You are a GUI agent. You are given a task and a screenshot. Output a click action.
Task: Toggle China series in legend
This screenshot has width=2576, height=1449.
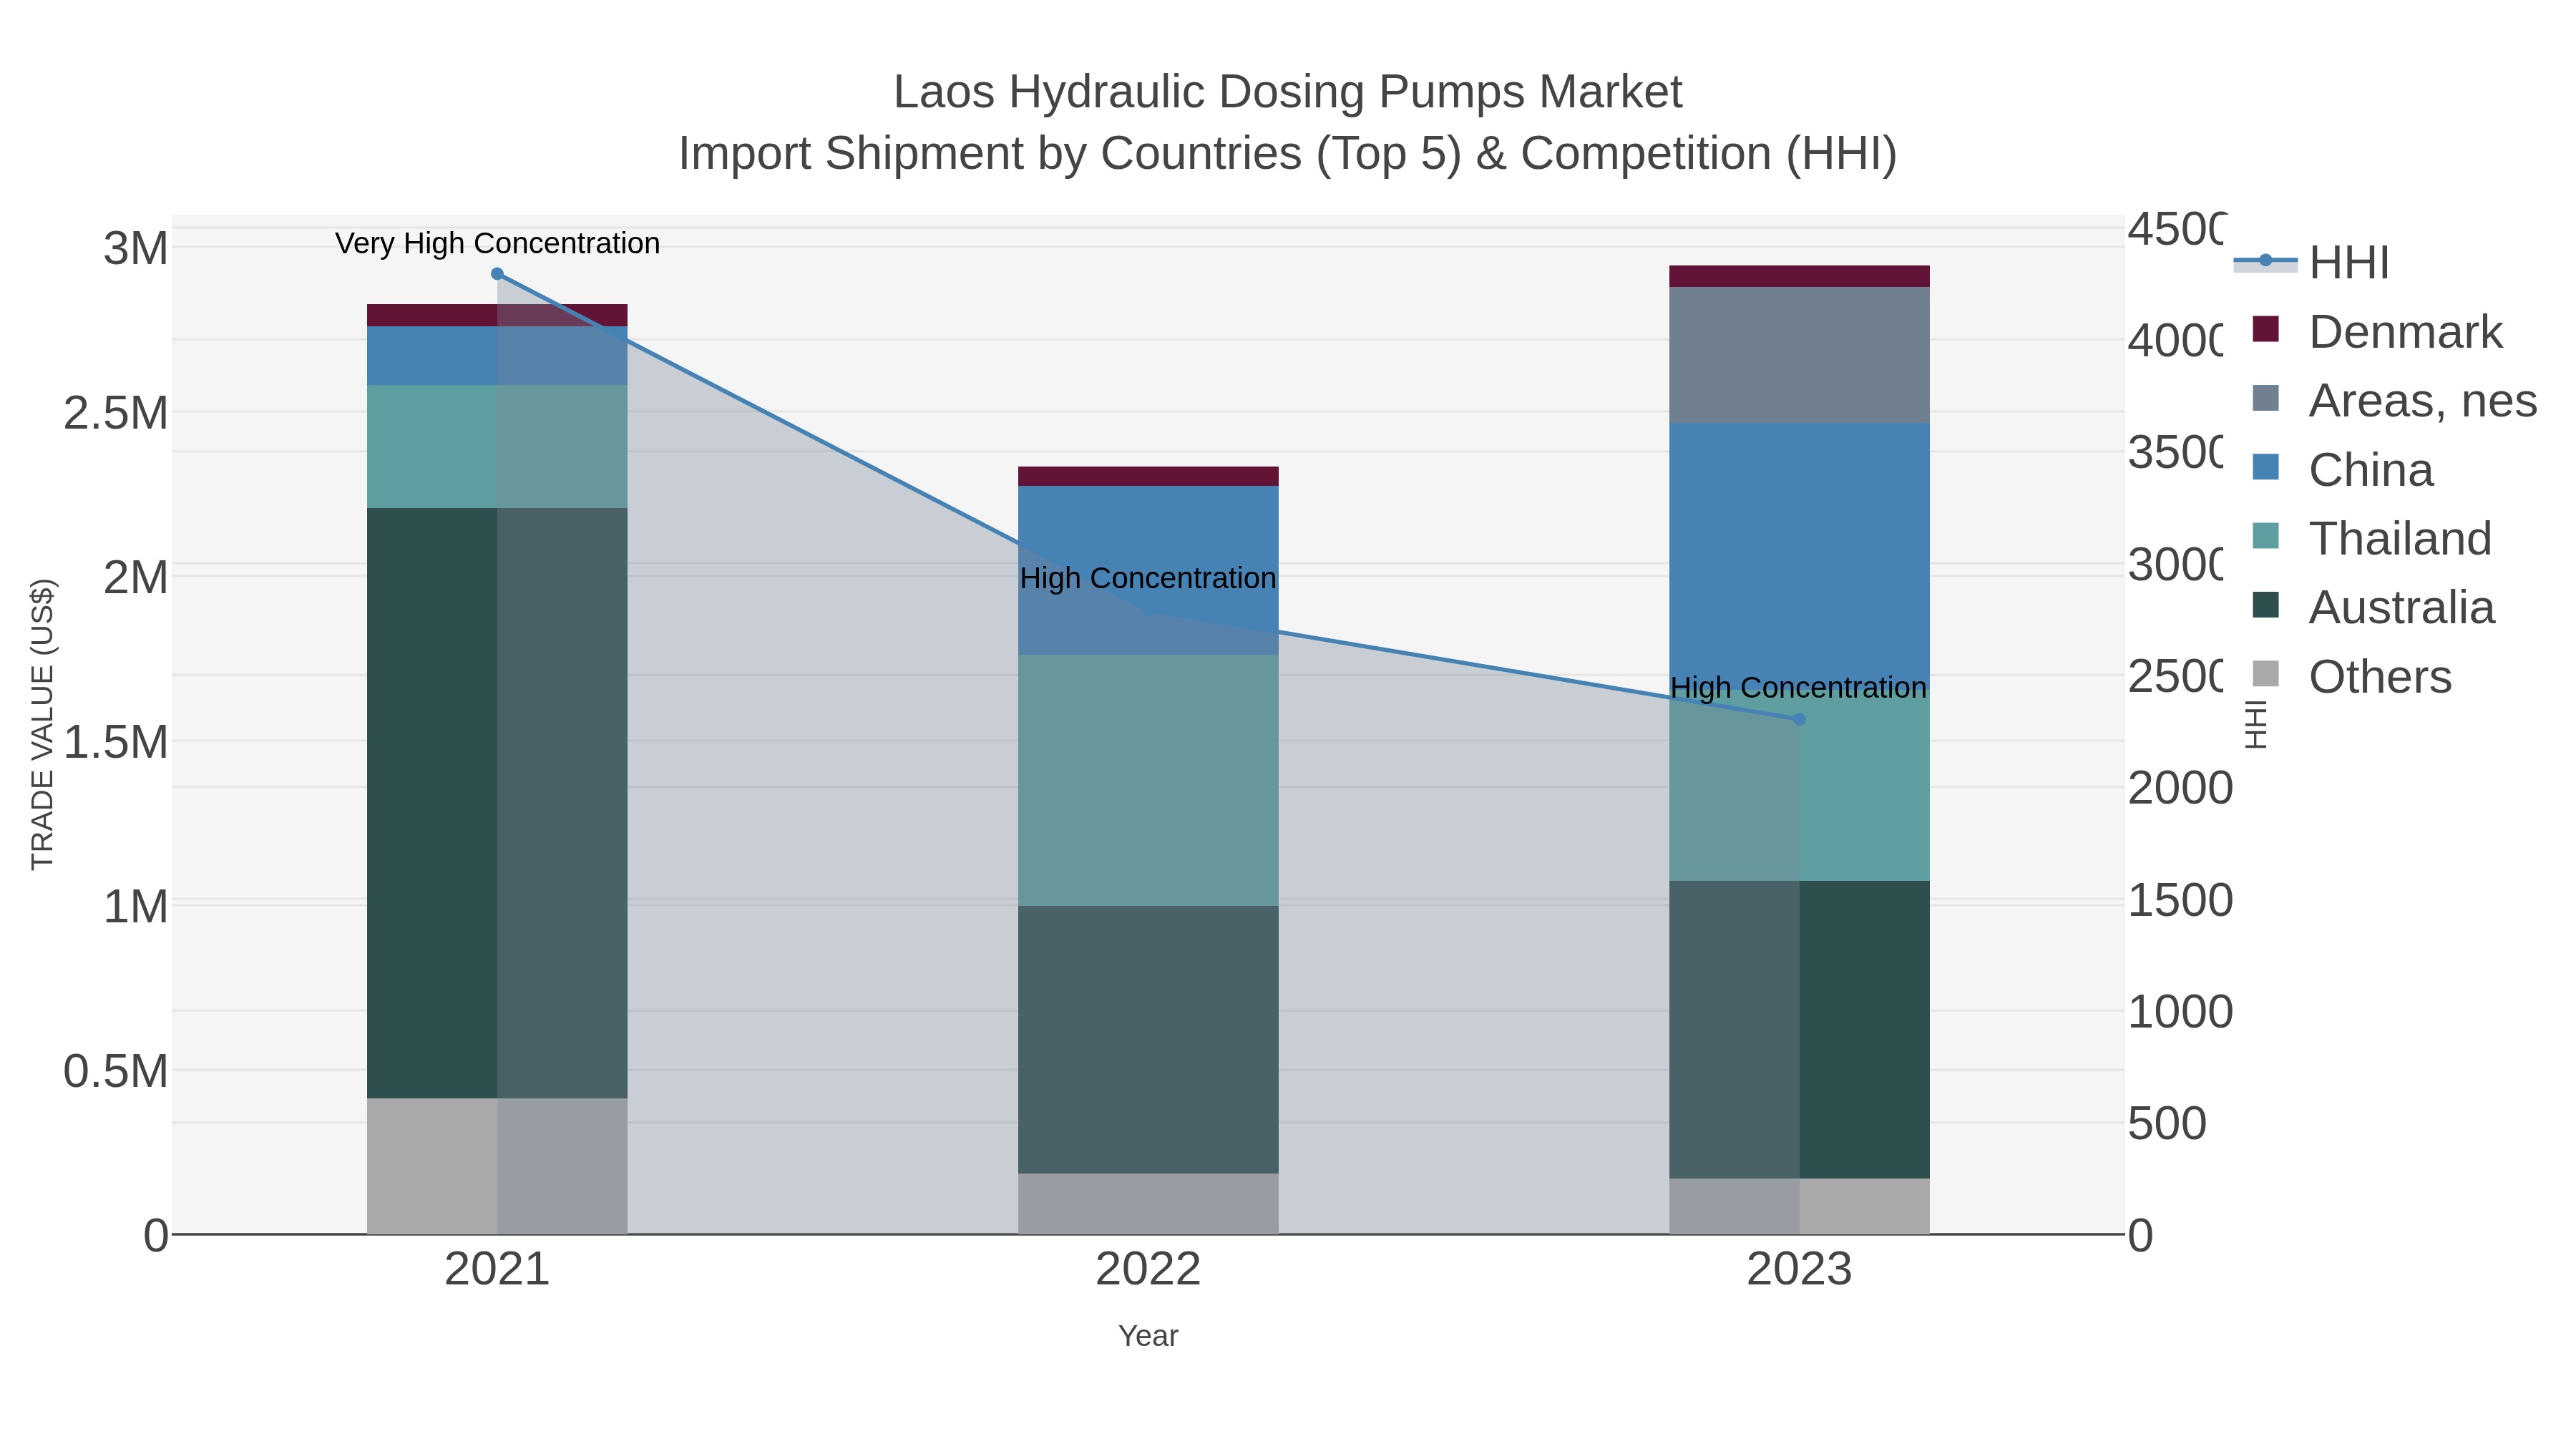tap(2342, 470)
